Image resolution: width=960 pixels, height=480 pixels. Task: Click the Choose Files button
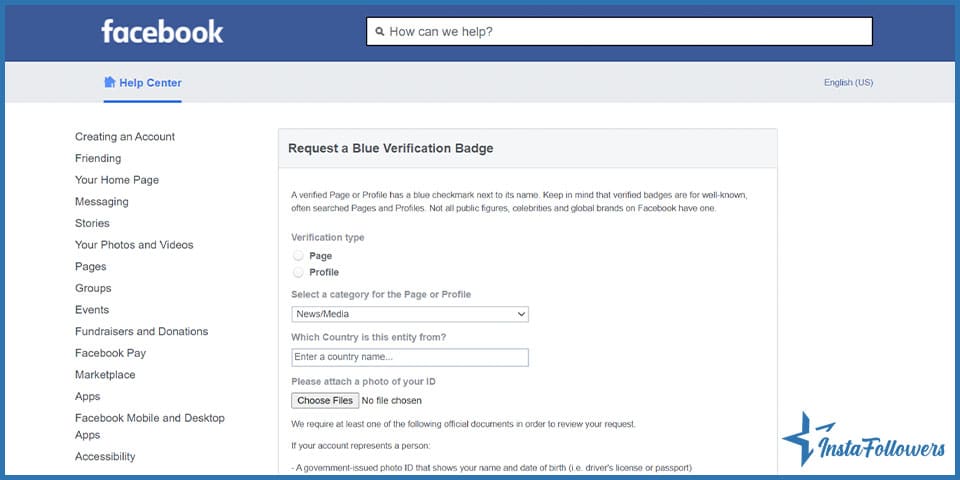pyautogui.click(x=325, y=400)
